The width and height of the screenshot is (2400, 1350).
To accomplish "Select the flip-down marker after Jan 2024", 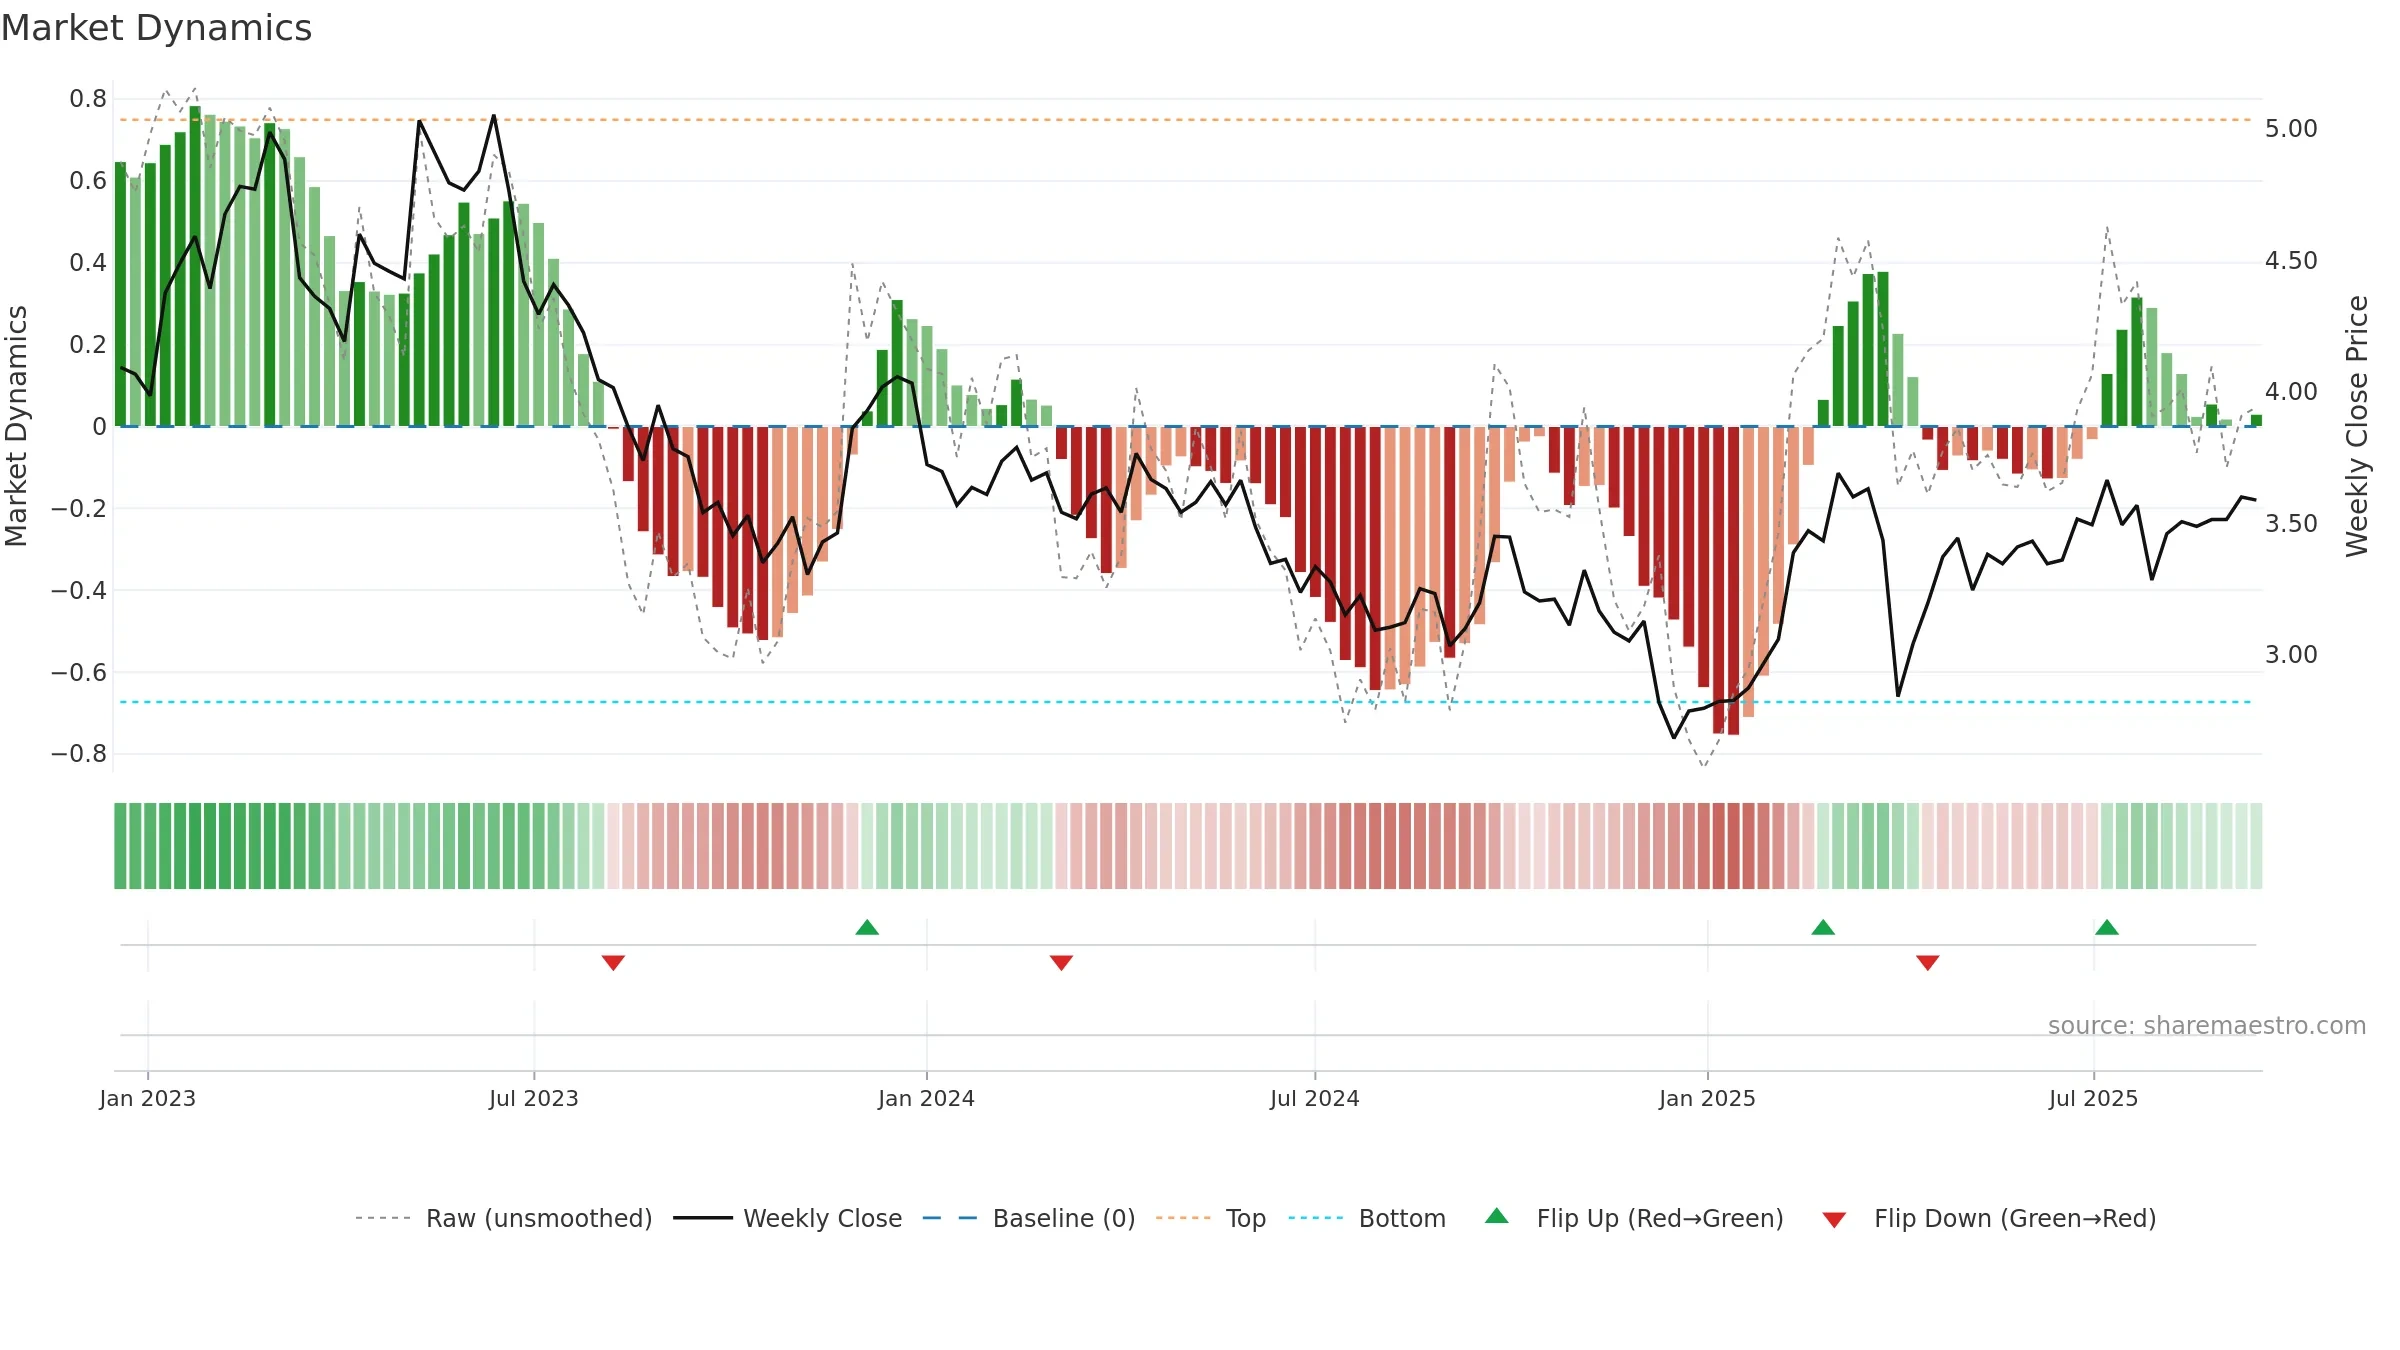I will (1061, 963).
